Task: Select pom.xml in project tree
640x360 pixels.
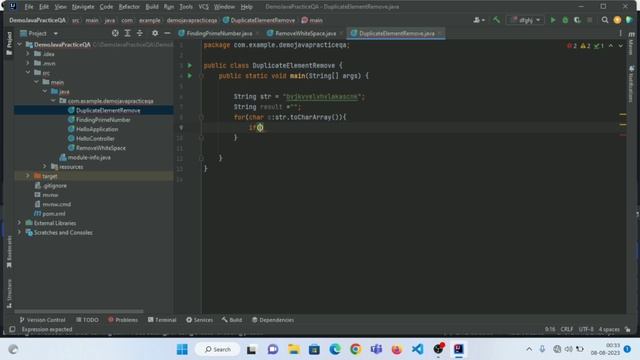Action: pos(54,213)
